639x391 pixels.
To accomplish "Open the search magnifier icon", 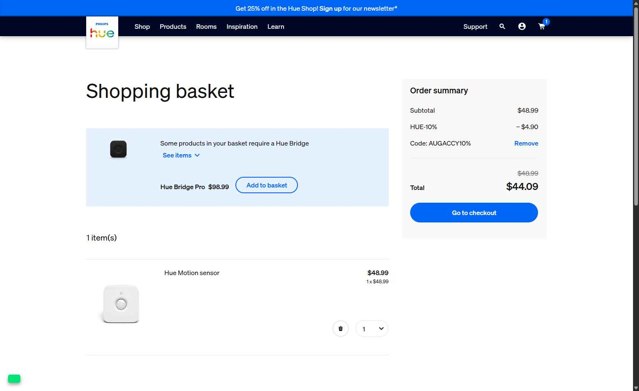I will click(x=502, y=27).
